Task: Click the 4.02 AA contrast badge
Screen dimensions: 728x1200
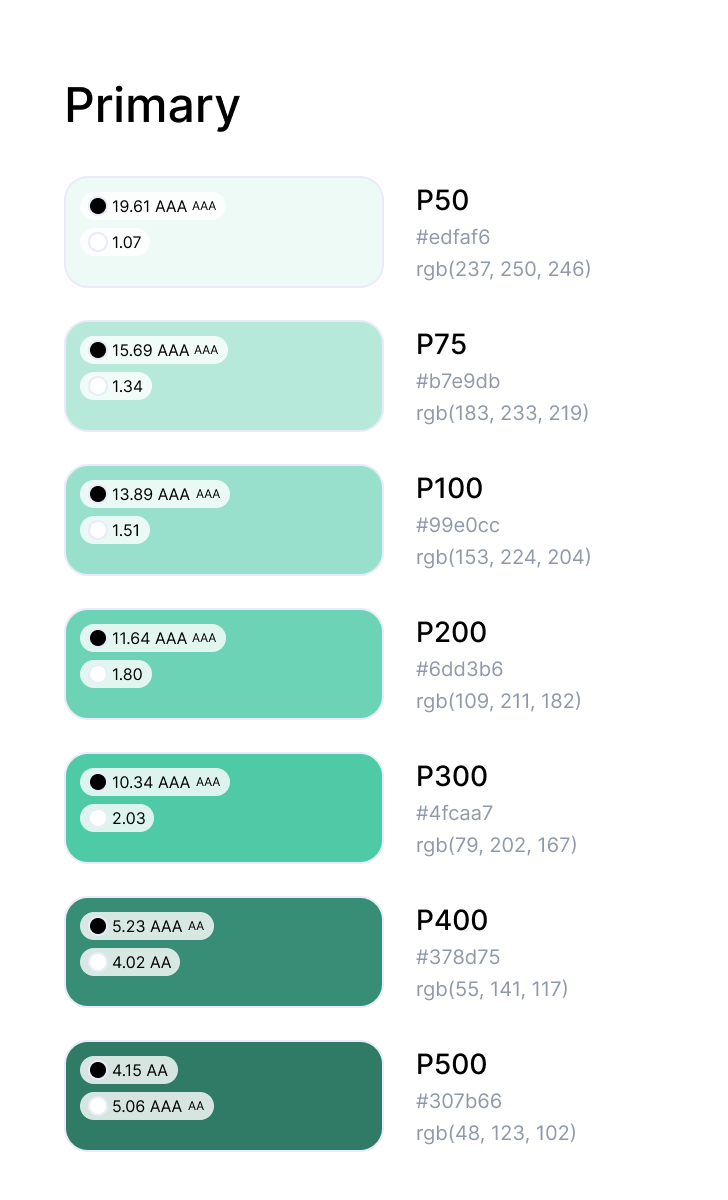Action: click(x=130, y=962)
